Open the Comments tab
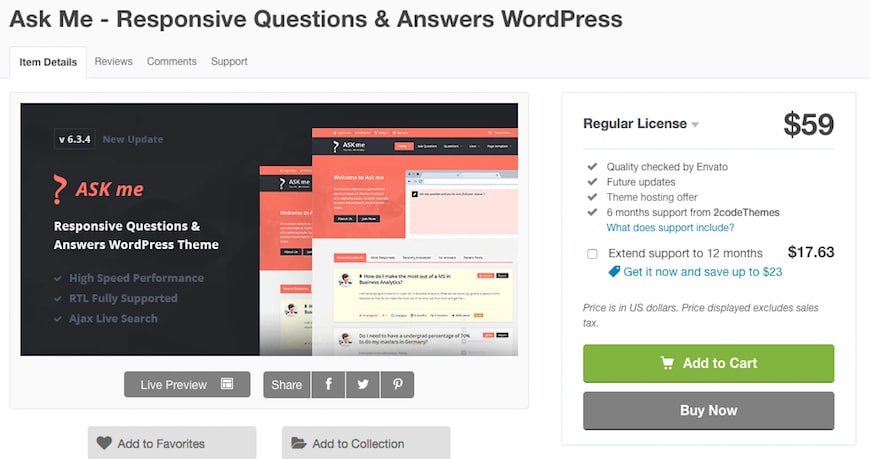 coord(171,62)
